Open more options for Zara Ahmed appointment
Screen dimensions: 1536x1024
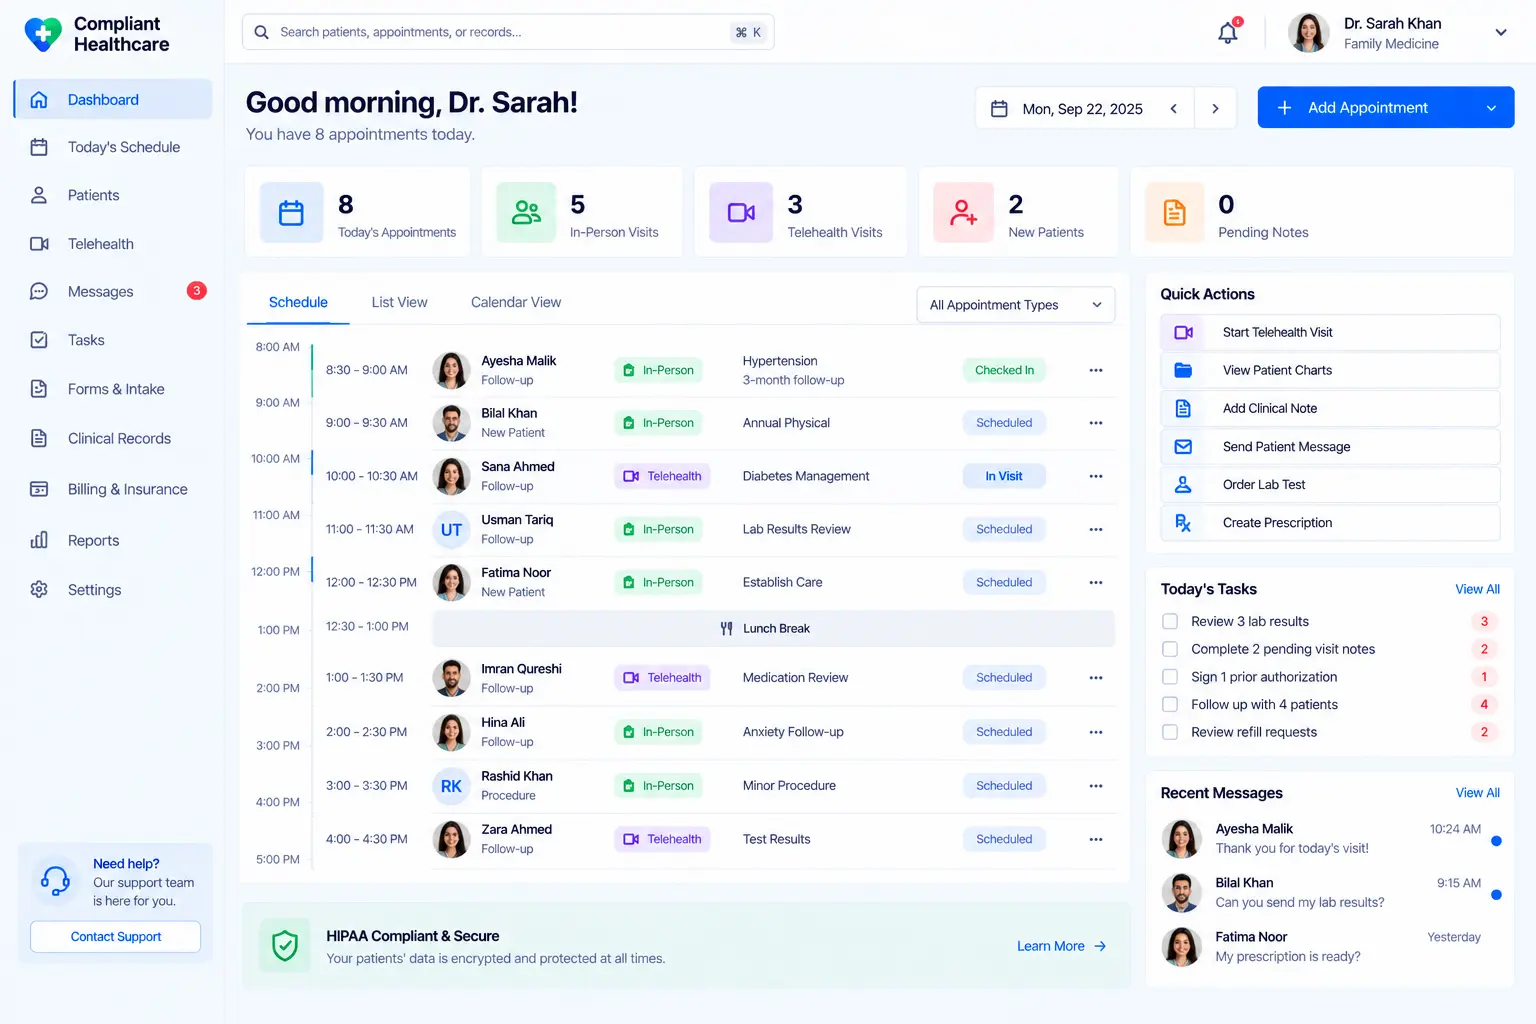pos(1096,839)
